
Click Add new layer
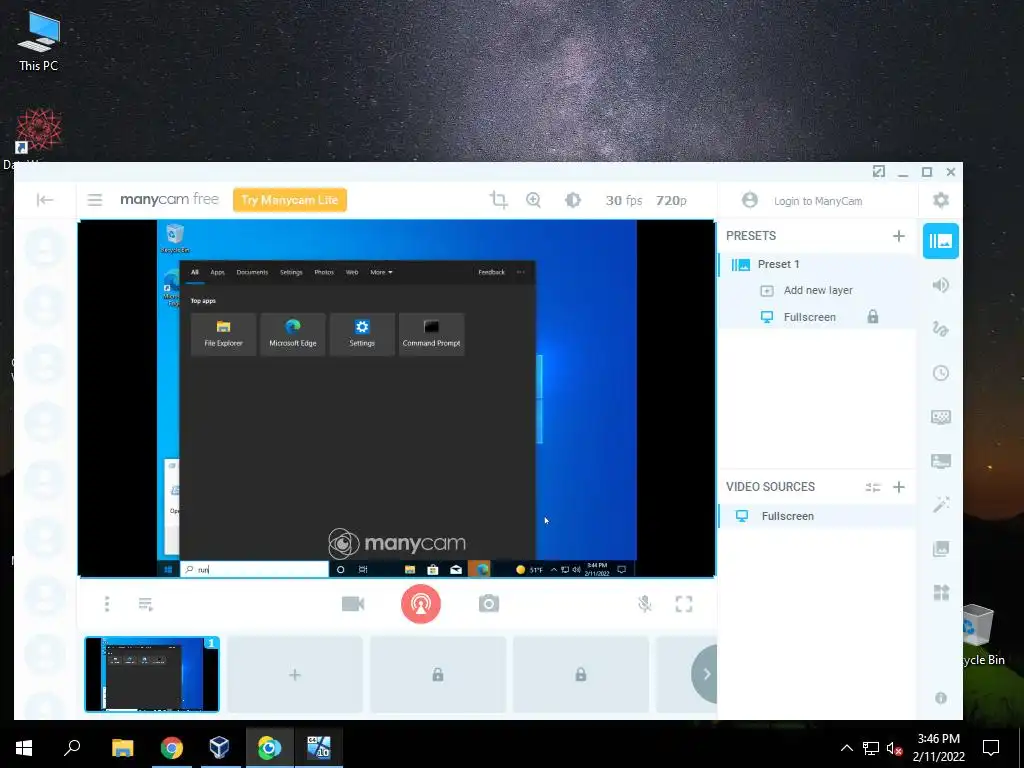[x=818, y=290]
